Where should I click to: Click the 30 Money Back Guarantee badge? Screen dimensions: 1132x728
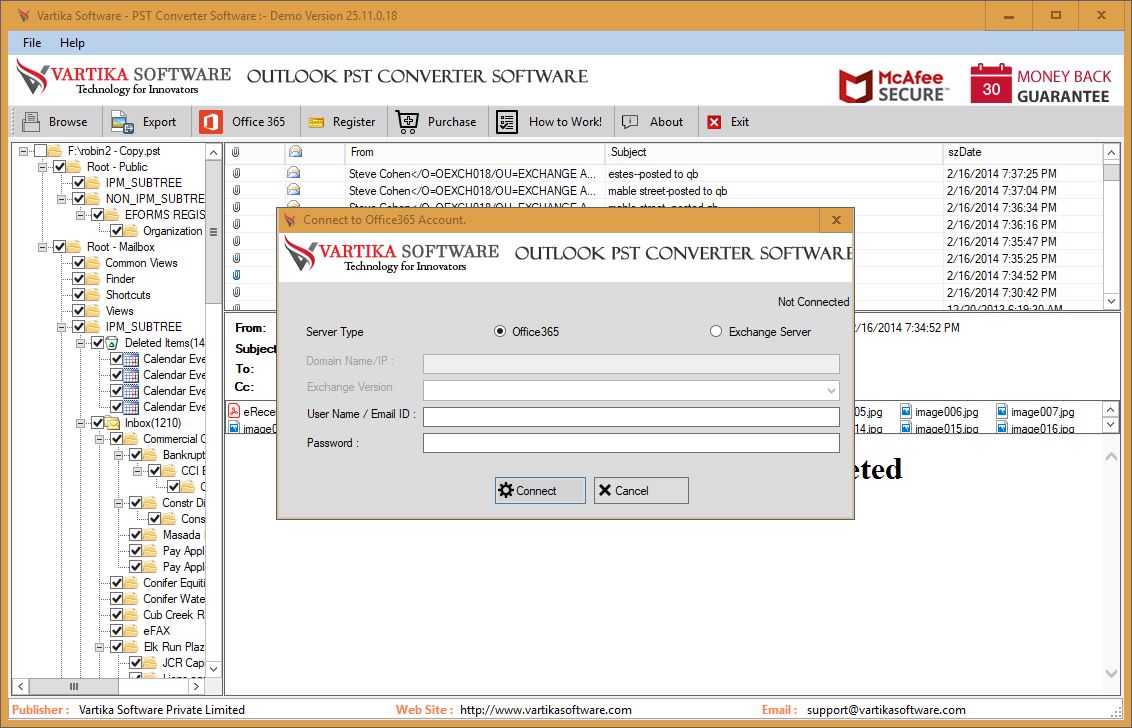(x=1040, y=84)
